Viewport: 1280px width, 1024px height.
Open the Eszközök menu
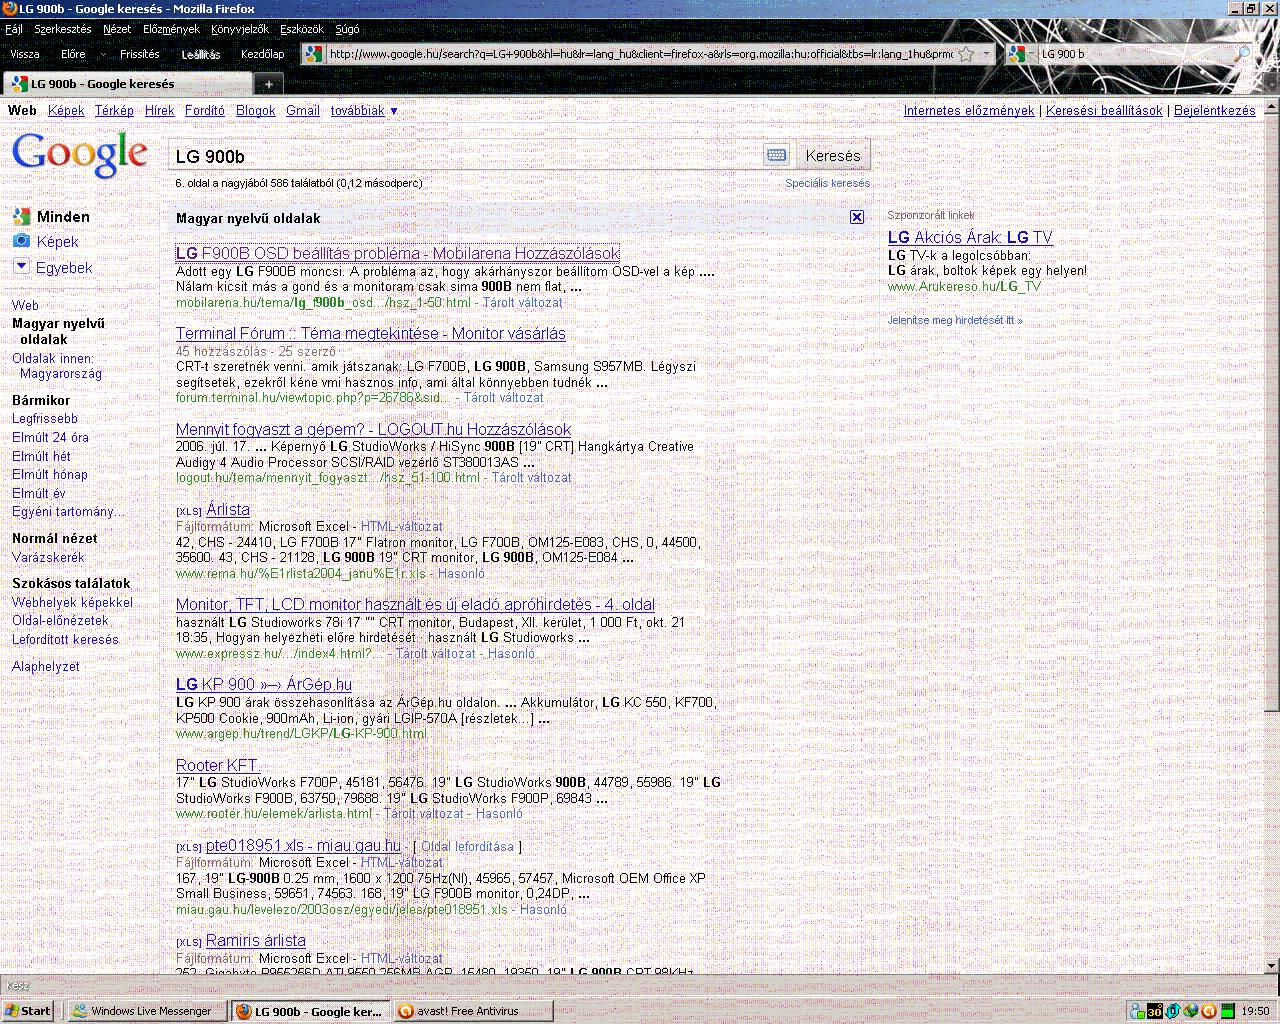pos(302,29)
